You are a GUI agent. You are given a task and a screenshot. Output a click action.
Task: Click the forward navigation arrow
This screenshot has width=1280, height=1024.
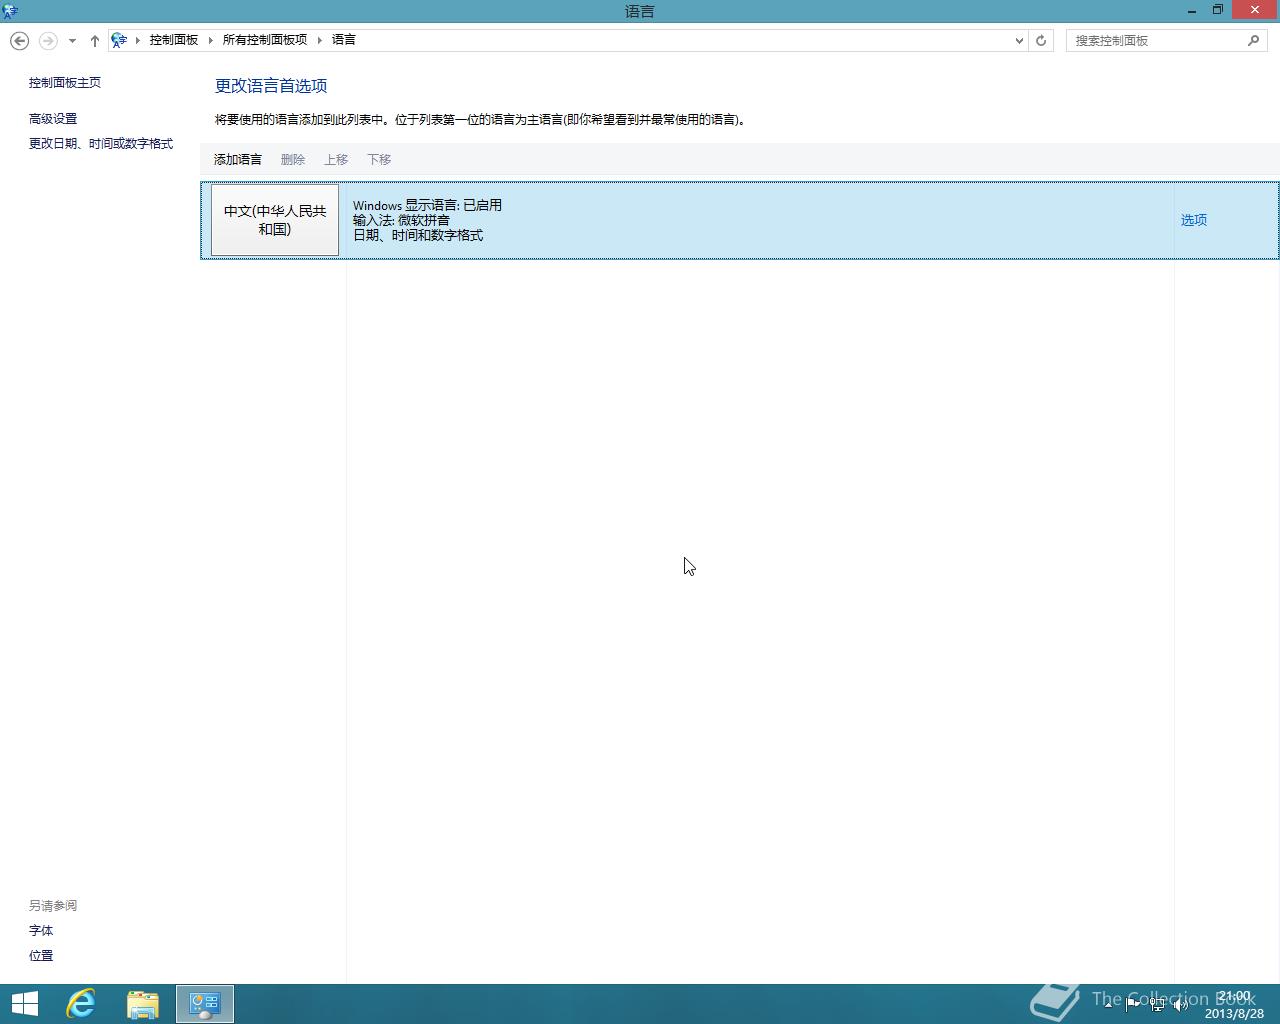pos(48,40)
